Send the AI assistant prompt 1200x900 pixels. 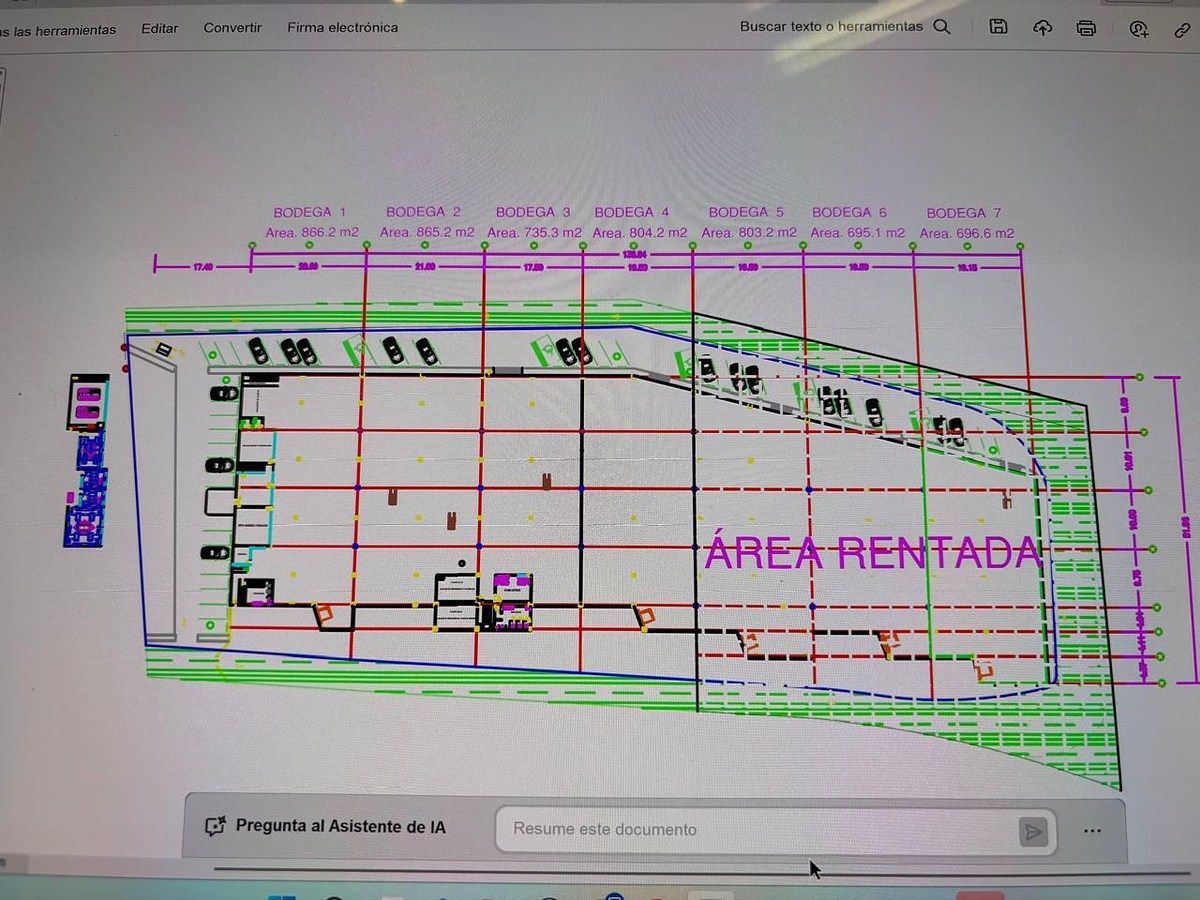click(1033, 831)
